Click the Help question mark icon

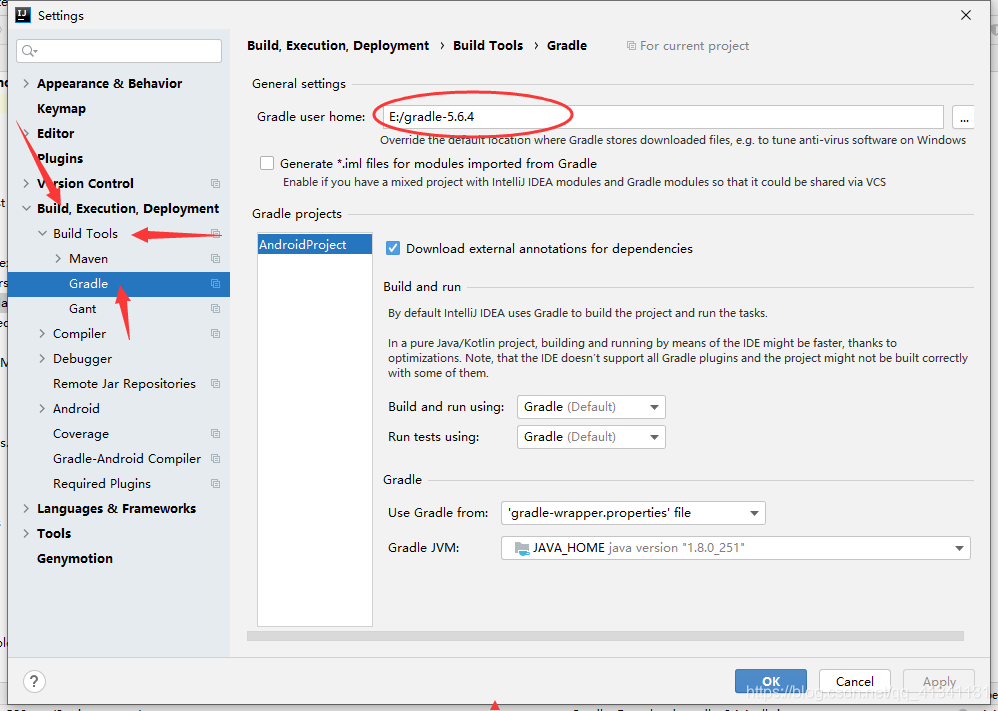33,681
